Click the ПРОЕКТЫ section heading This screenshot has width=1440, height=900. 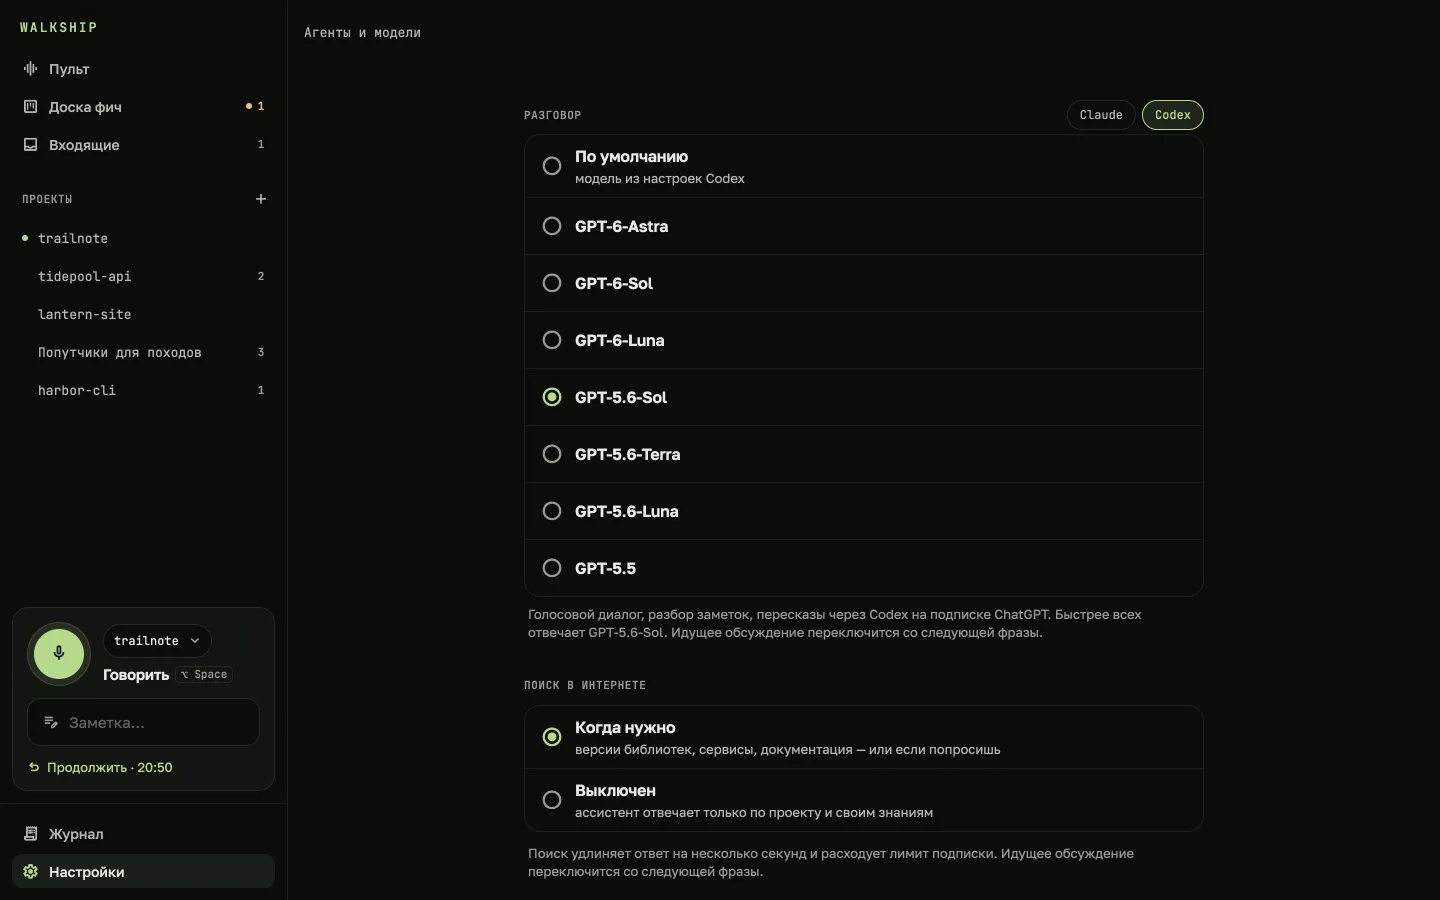47,199
